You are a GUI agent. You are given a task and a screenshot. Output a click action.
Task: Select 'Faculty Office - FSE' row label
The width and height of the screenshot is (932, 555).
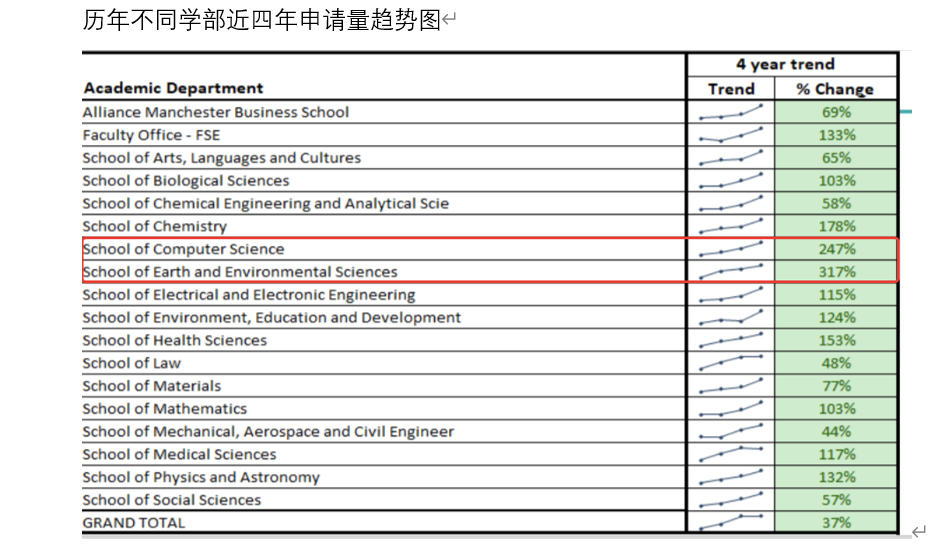coord(151,135)
